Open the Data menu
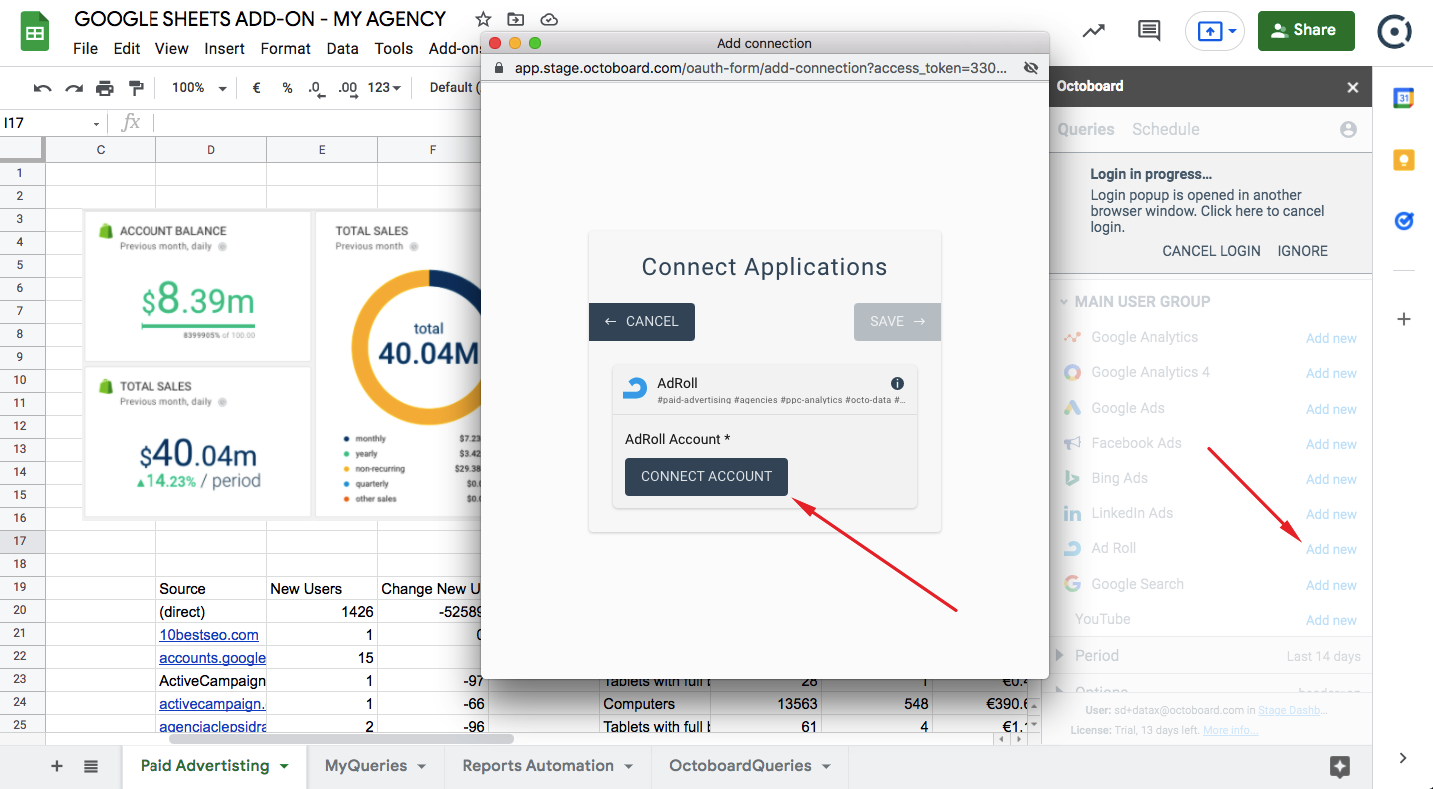The width and height of the screenshot is (1433, 789). tap(342, 48)
